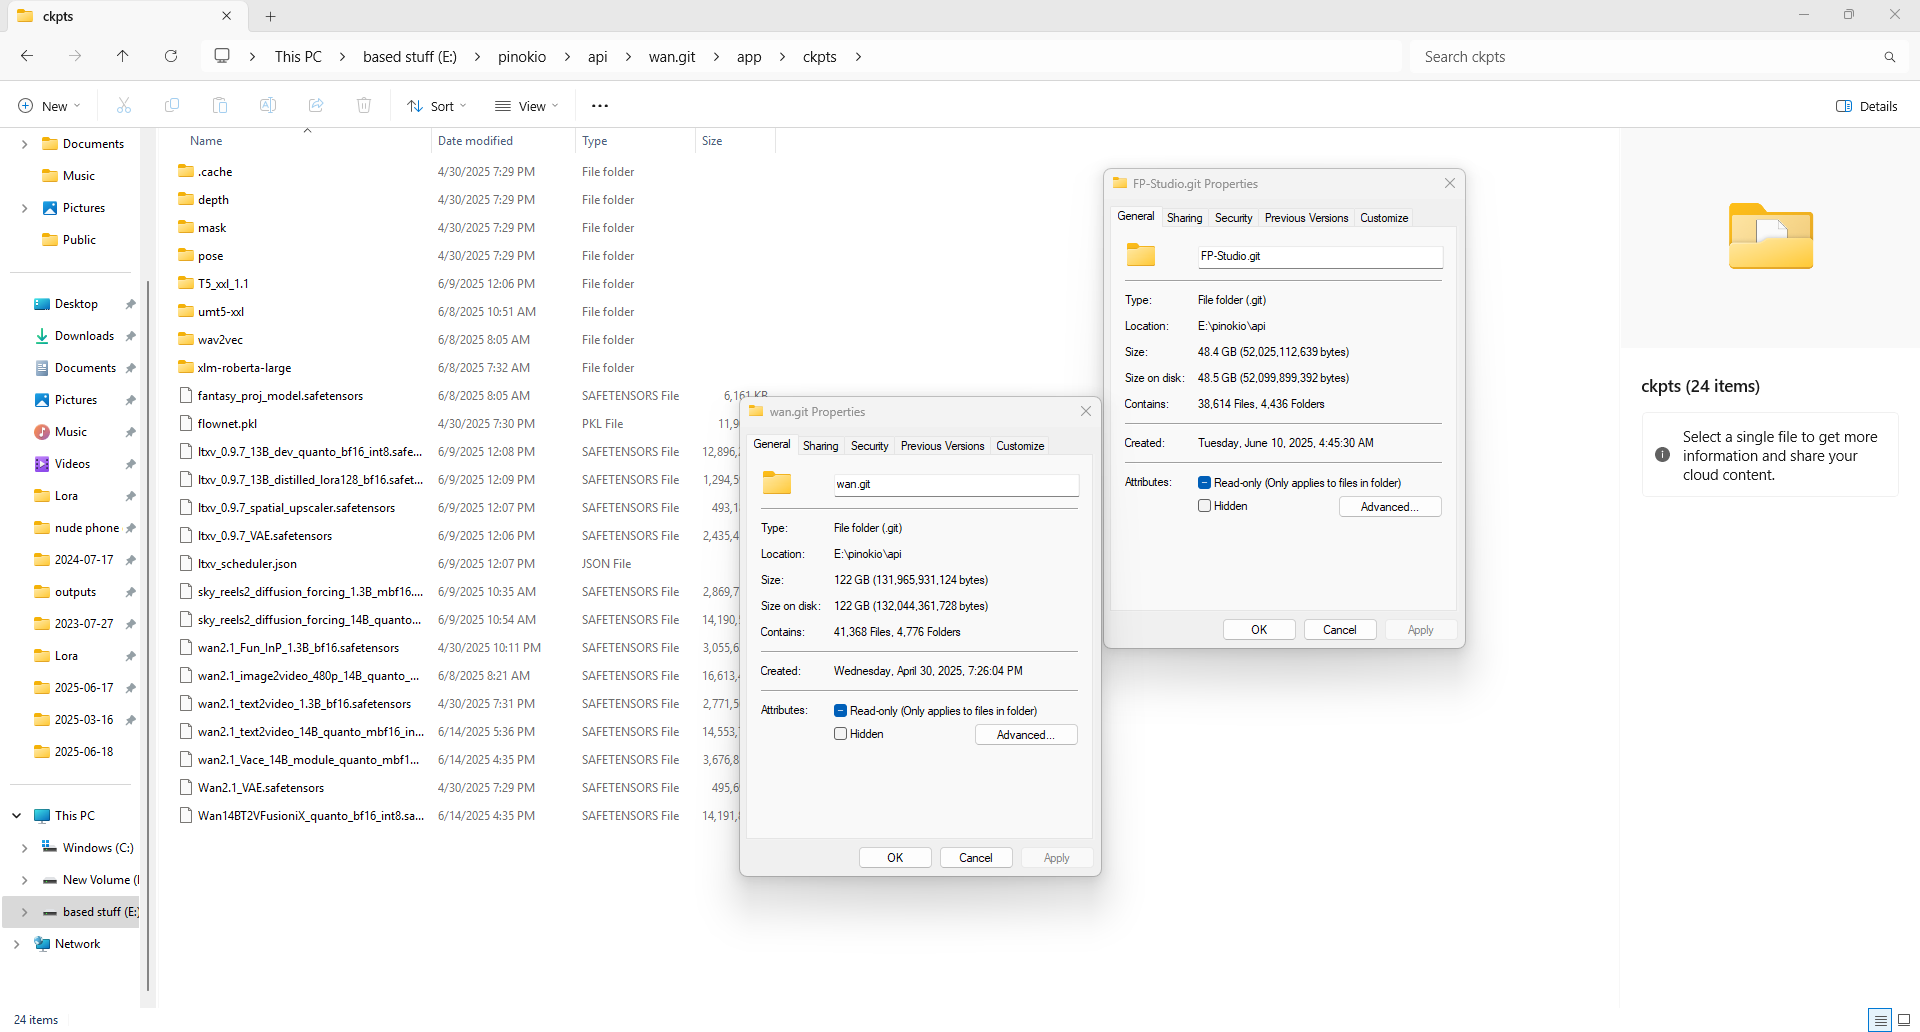Switch to Sharing tab in wan.git Properties
Screen dimensions: 1920x1032
pos(820,446)
